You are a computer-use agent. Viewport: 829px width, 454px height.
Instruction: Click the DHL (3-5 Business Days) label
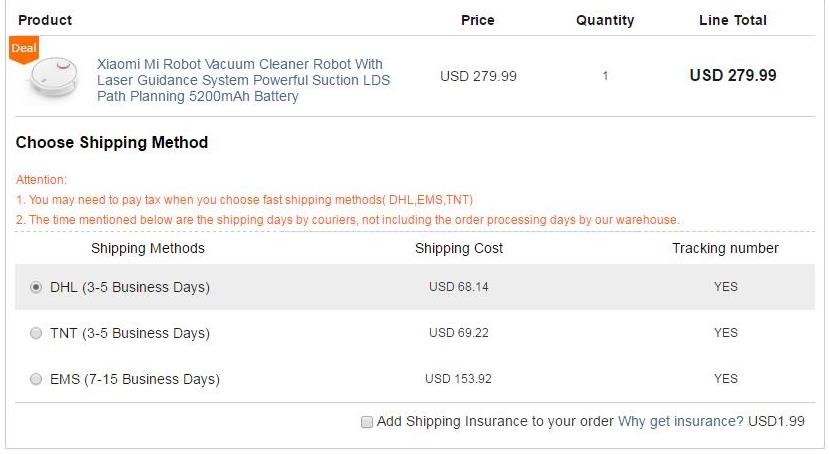[x=130, y=287]
